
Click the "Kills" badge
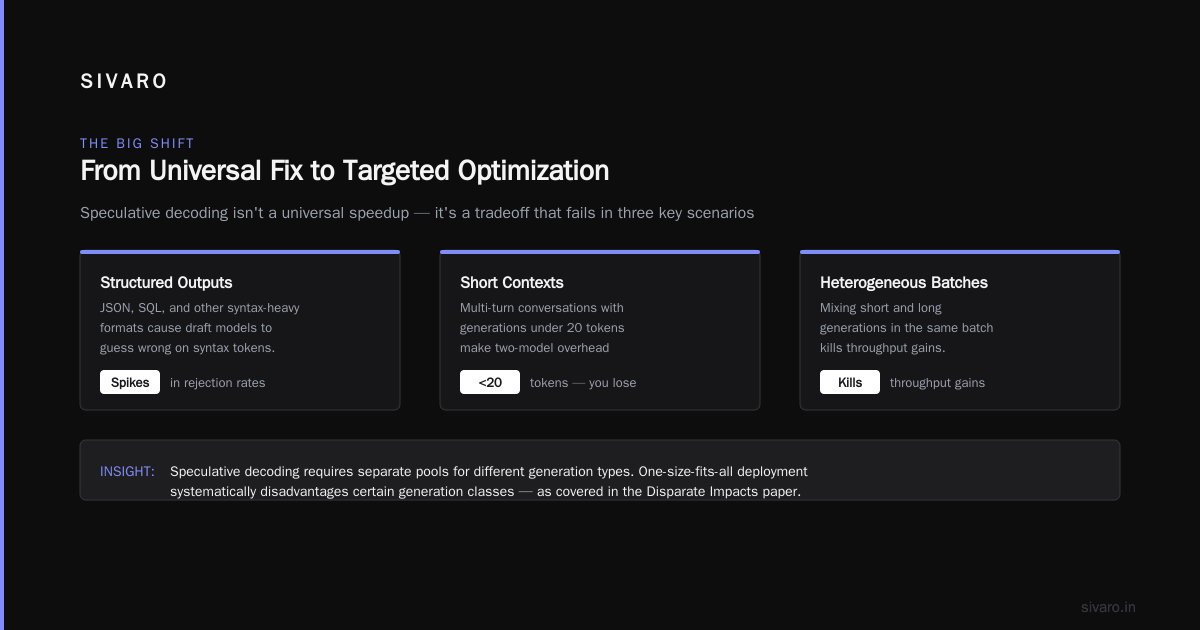[850, 382]
